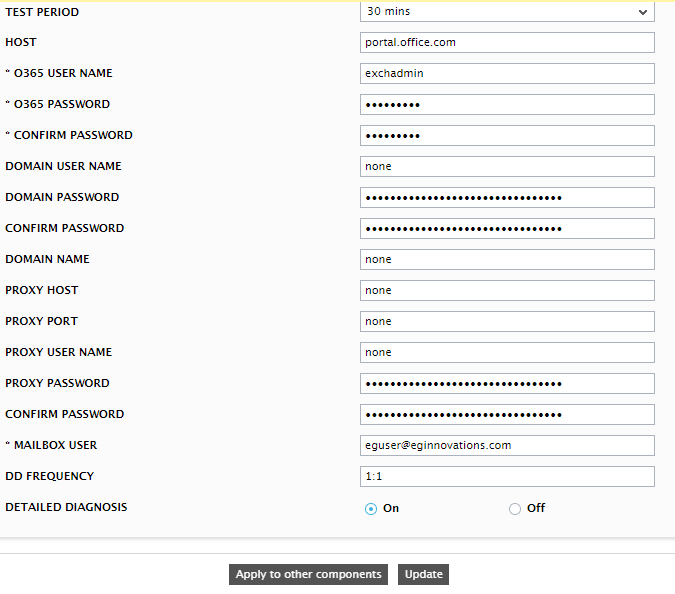Click the Proxy Host field
Screen dimensions: 675x594
(x=507, y=291)
